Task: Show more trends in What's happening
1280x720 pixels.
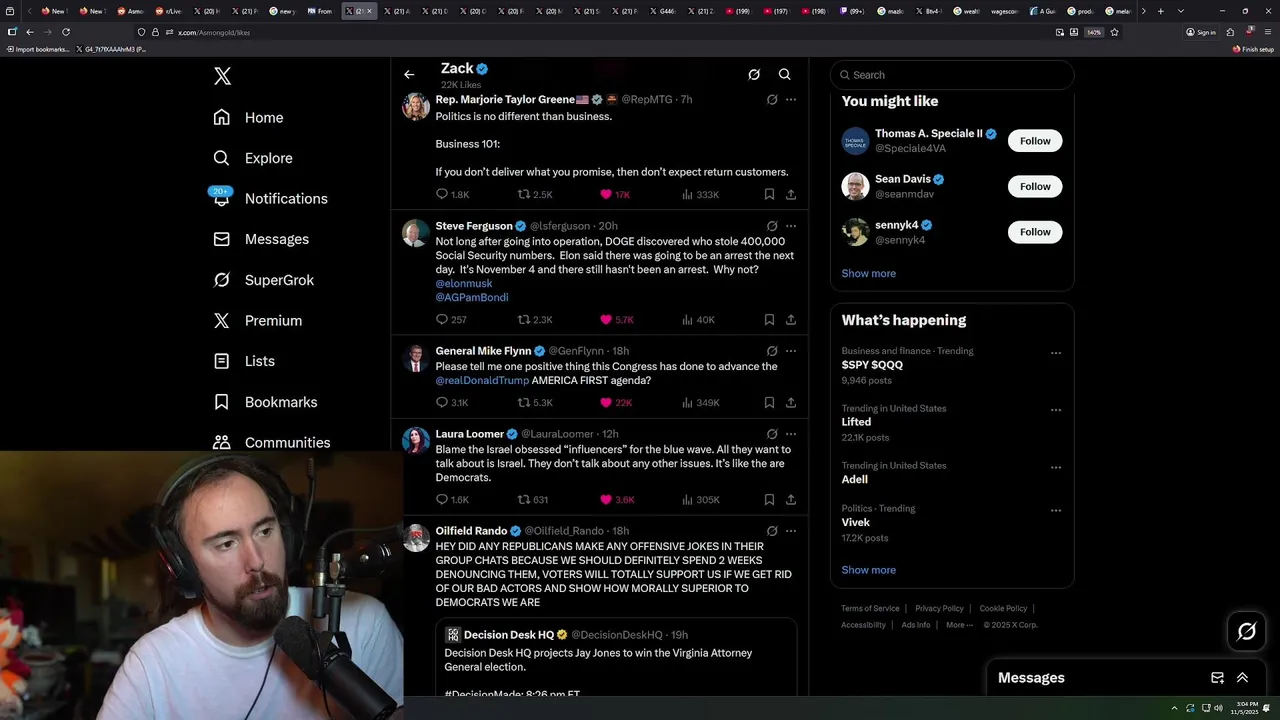Action: [x=868, y=570]
